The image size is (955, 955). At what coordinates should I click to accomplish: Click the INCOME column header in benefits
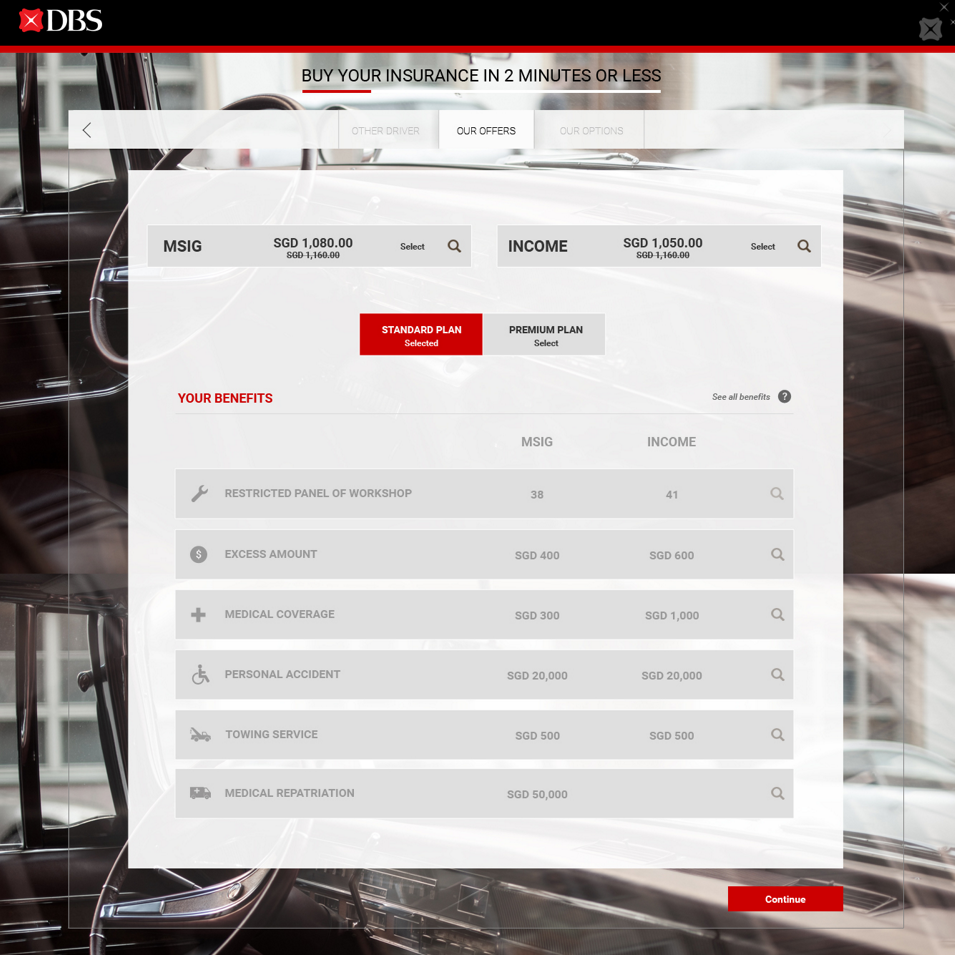(671, 442)
